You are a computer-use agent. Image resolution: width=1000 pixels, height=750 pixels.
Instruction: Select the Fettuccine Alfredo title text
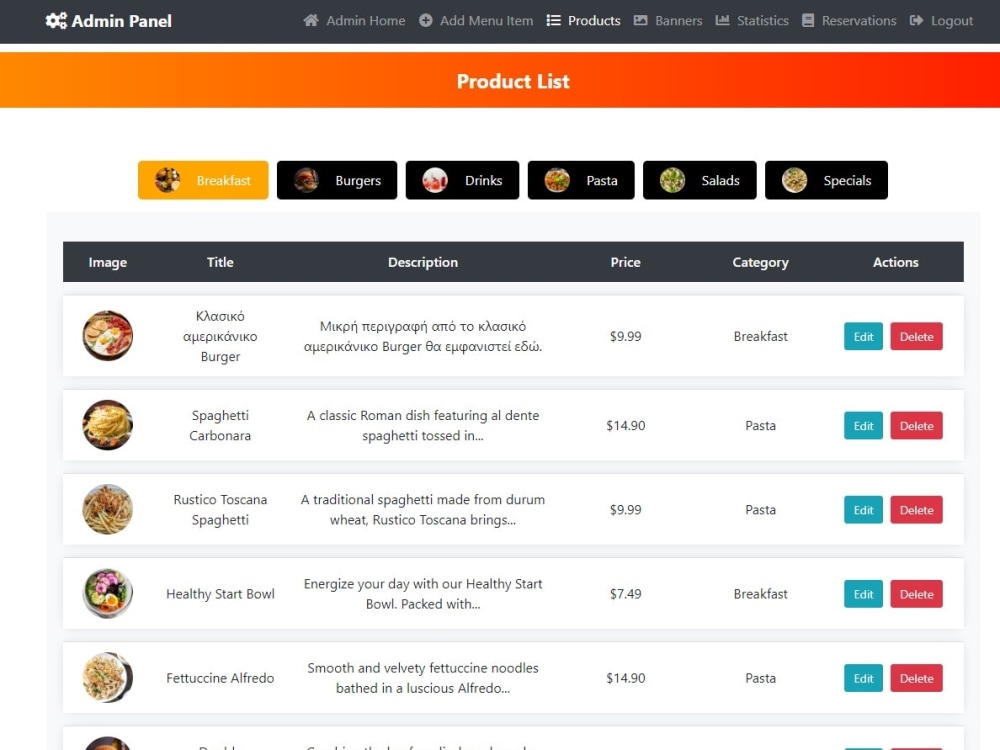point(220,678)
